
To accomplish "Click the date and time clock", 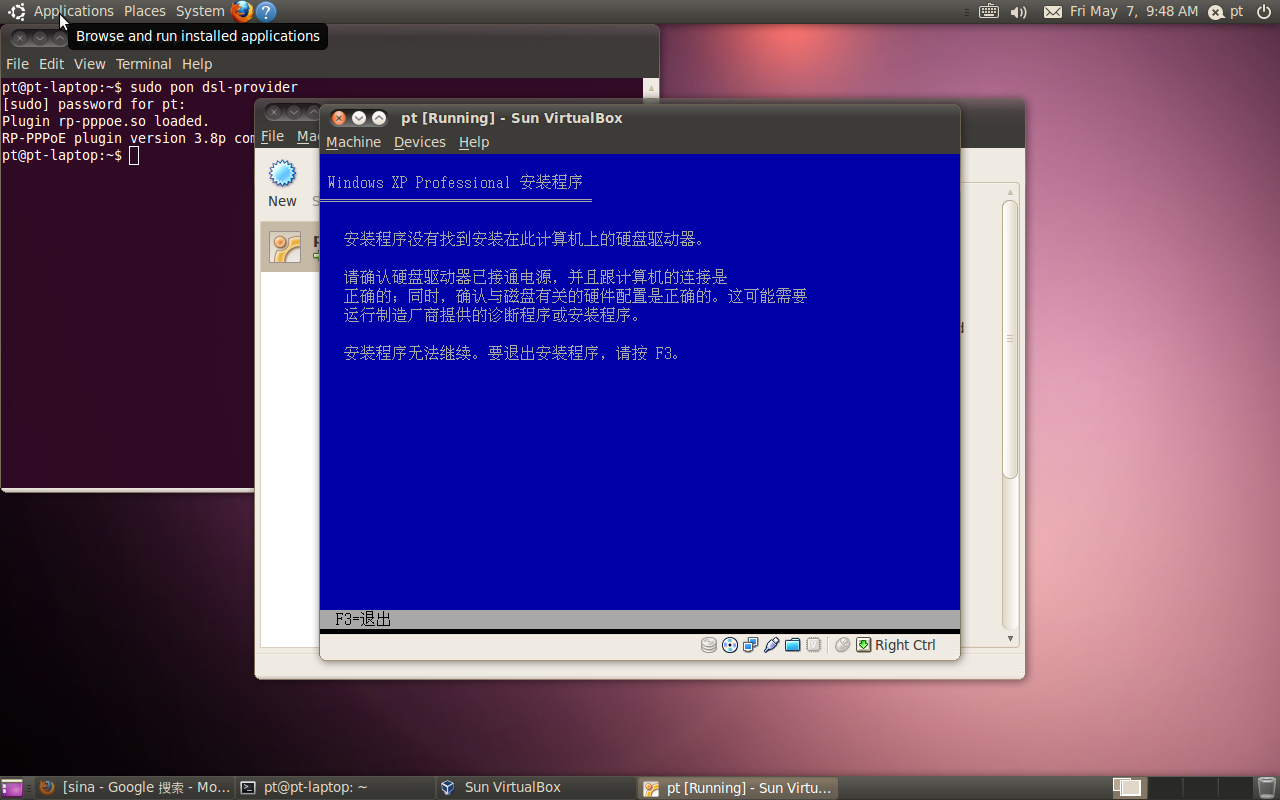I will [x=1134, y=11].
